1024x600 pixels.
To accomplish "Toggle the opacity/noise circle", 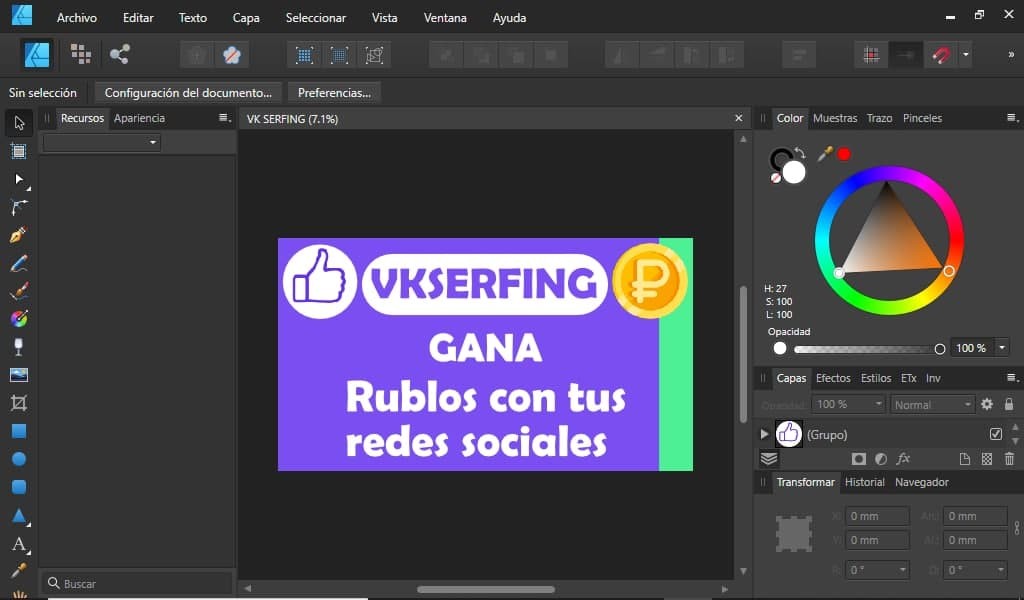I will coord(780,349).
